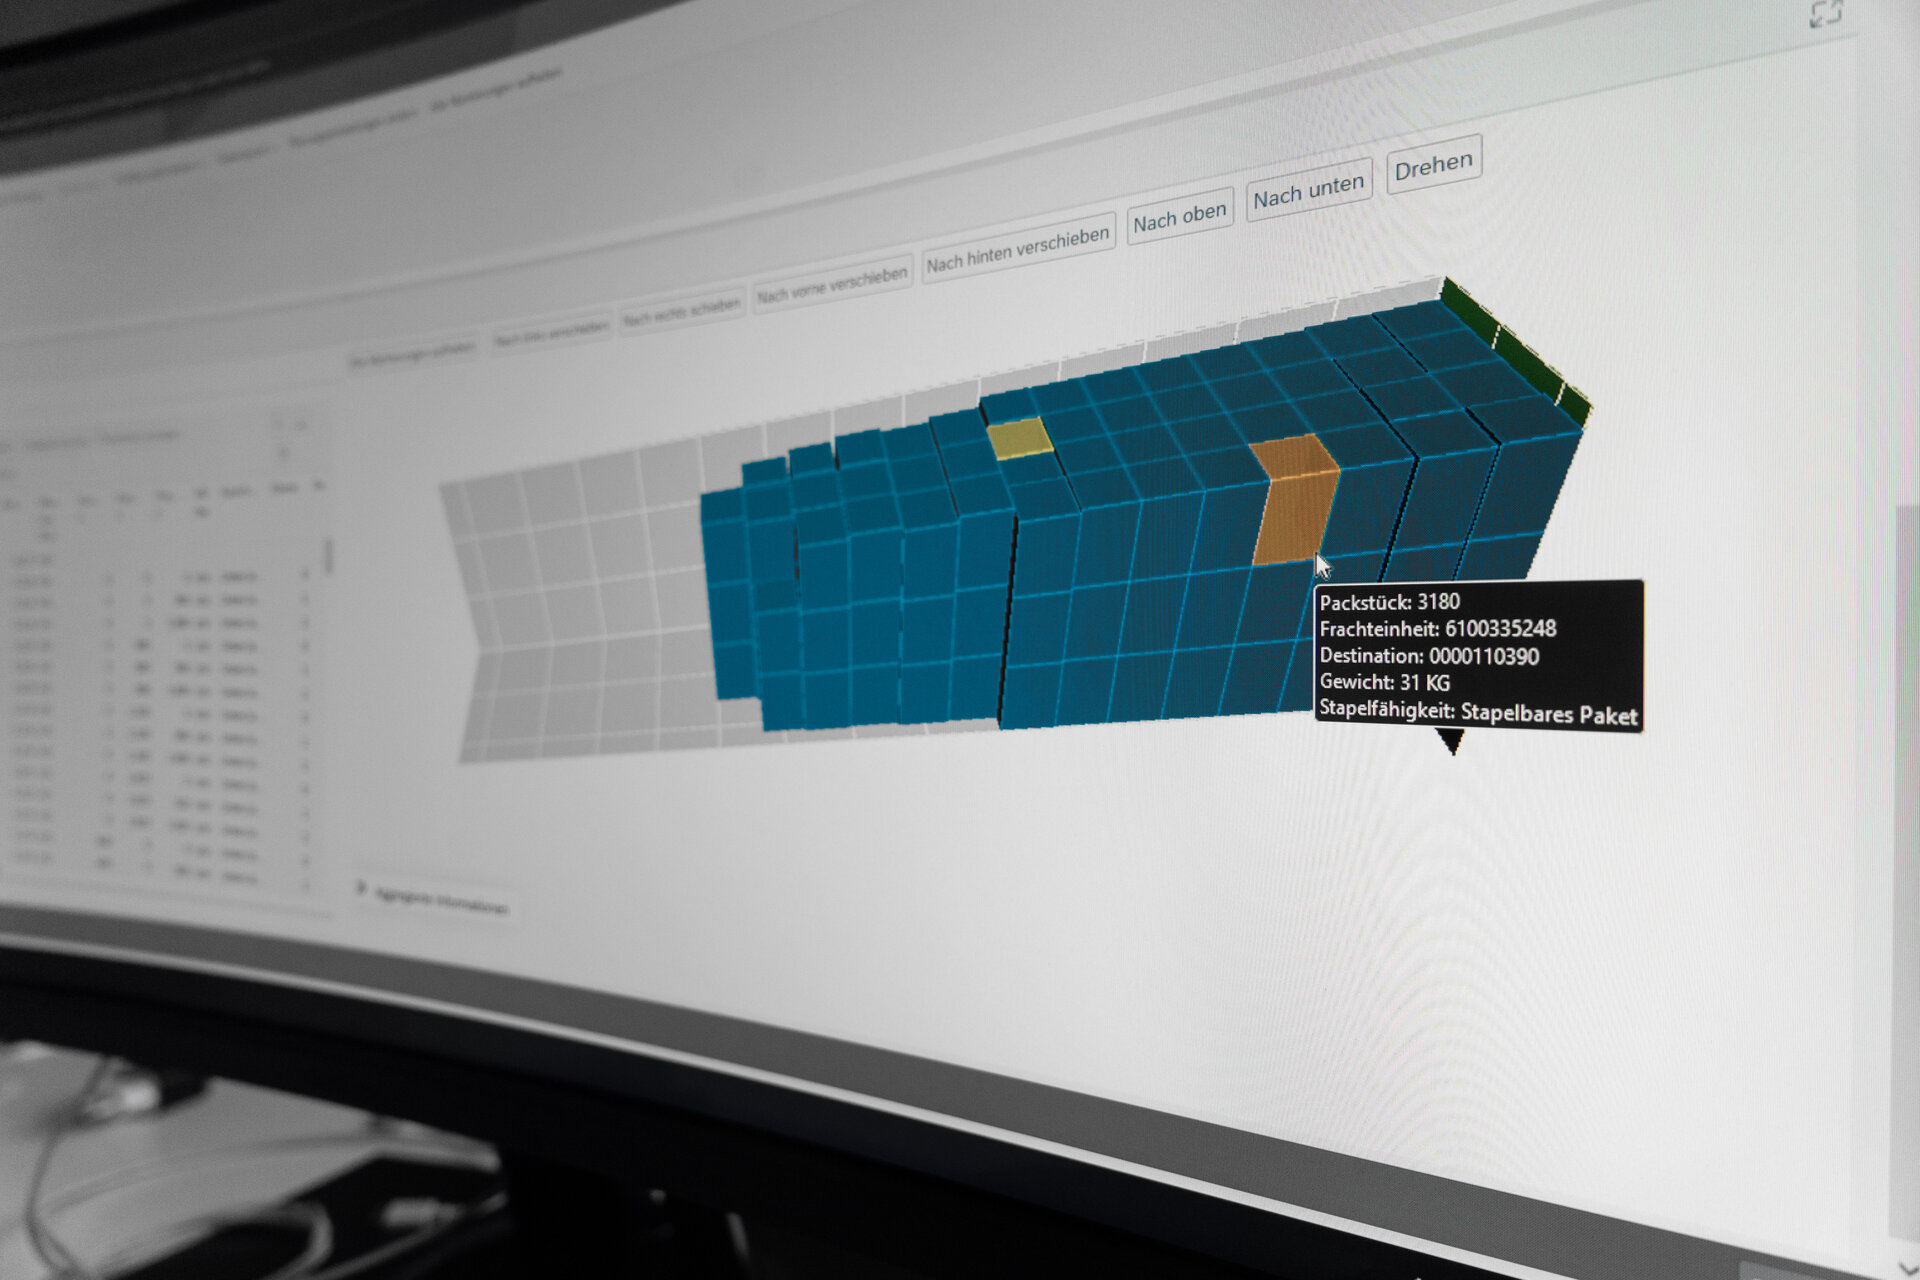Click the package table's vertical scrollbar thumb
The image size is (1920, 1280).
coord(327,556)
